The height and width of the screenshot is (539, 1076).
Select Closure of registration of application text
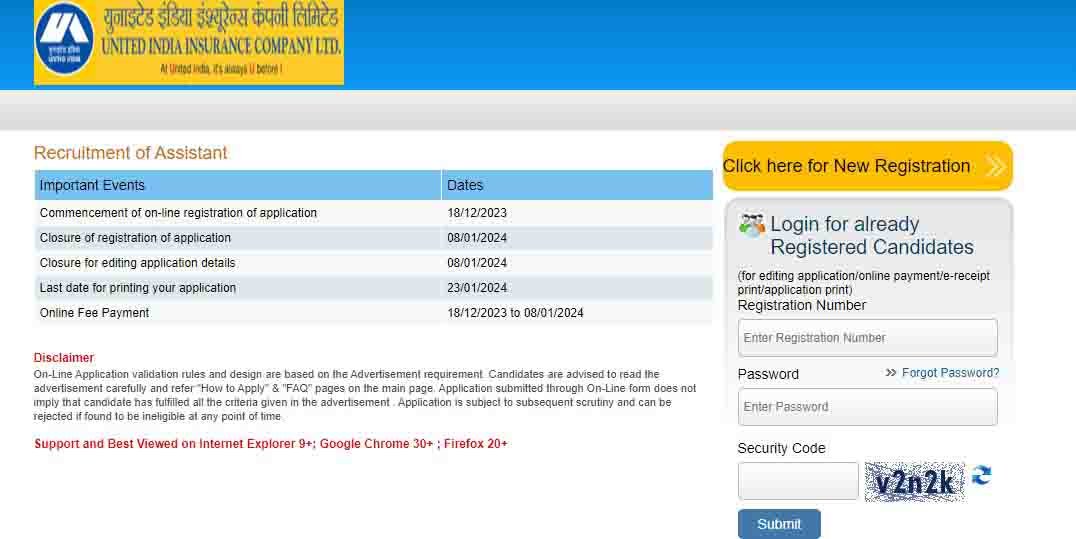click(x=135, y=238)
